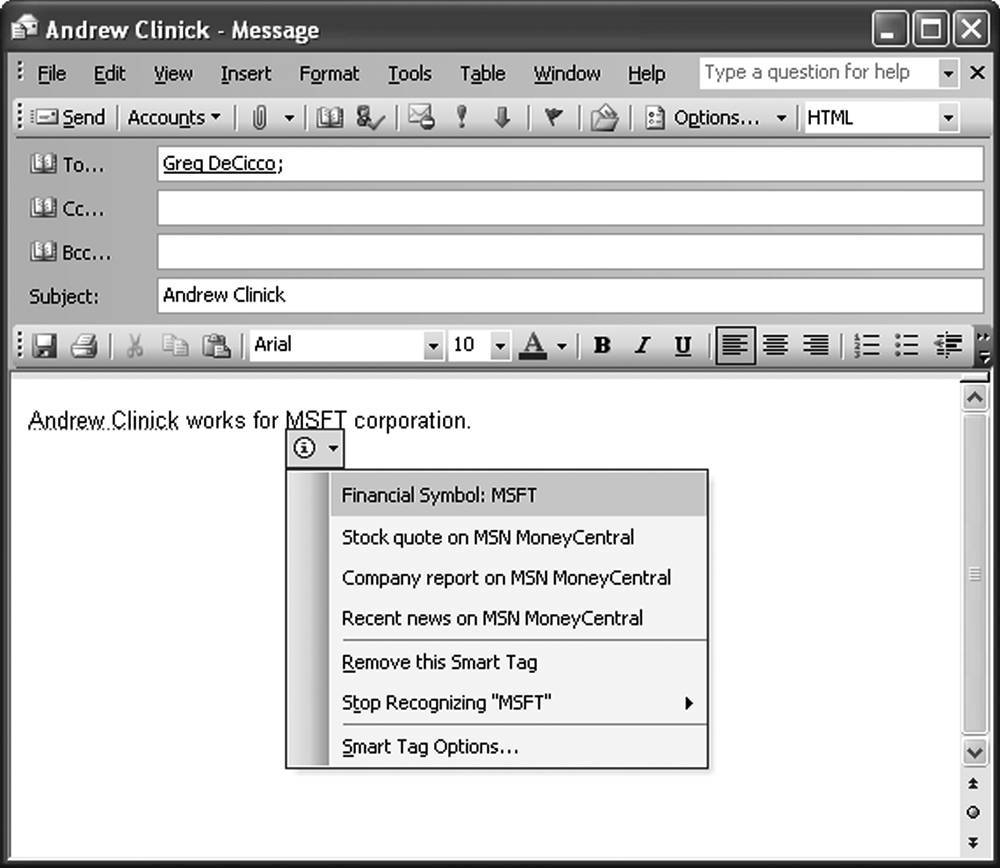This screenshot has height=868, width=1000.
Task: Click the Check Names icon
Action: point(370,118)
